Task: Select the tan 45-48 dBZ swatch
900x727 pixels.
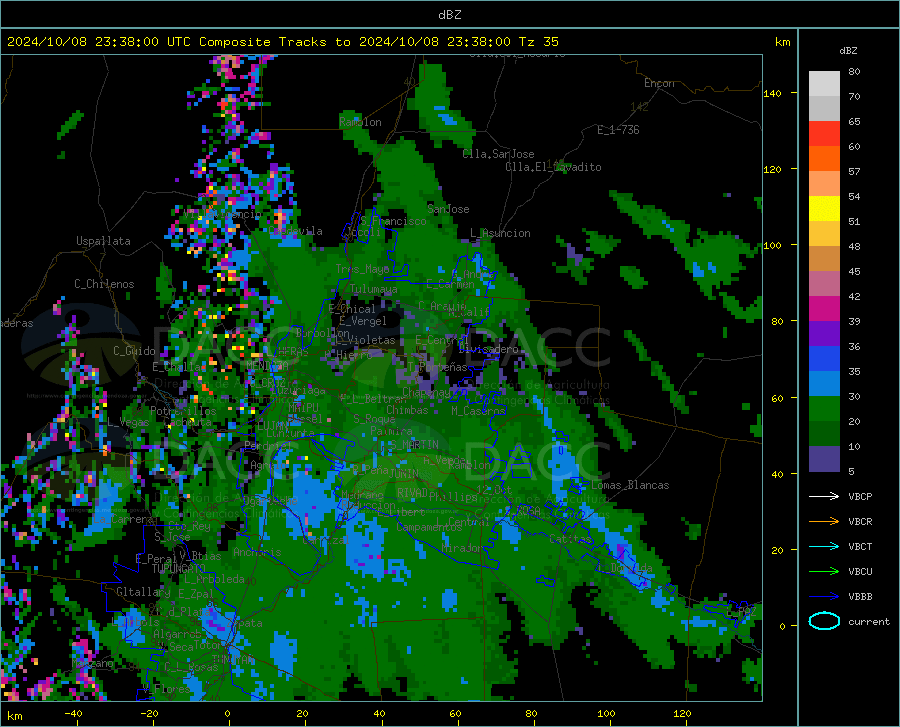Action: pos(824,259)
